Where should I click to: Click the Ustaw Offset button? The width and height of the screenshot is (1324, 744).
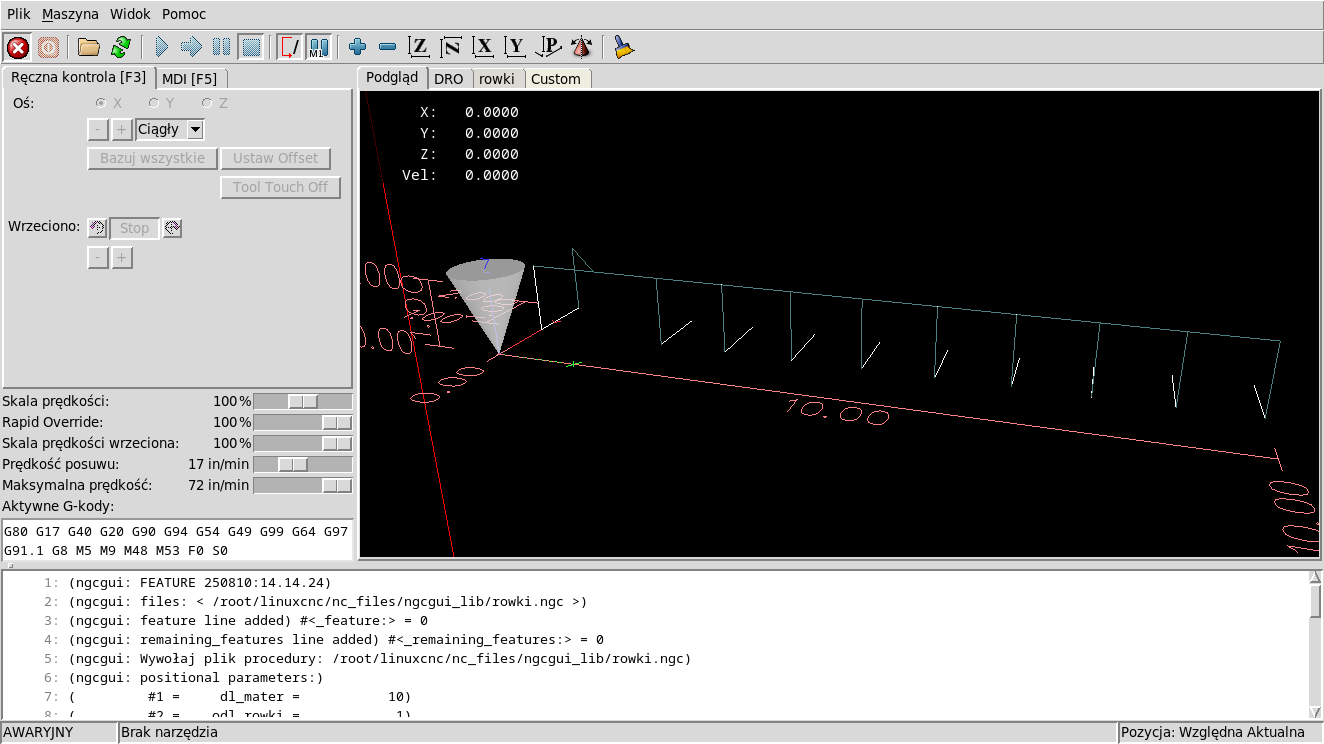click(x=275, y=158)
